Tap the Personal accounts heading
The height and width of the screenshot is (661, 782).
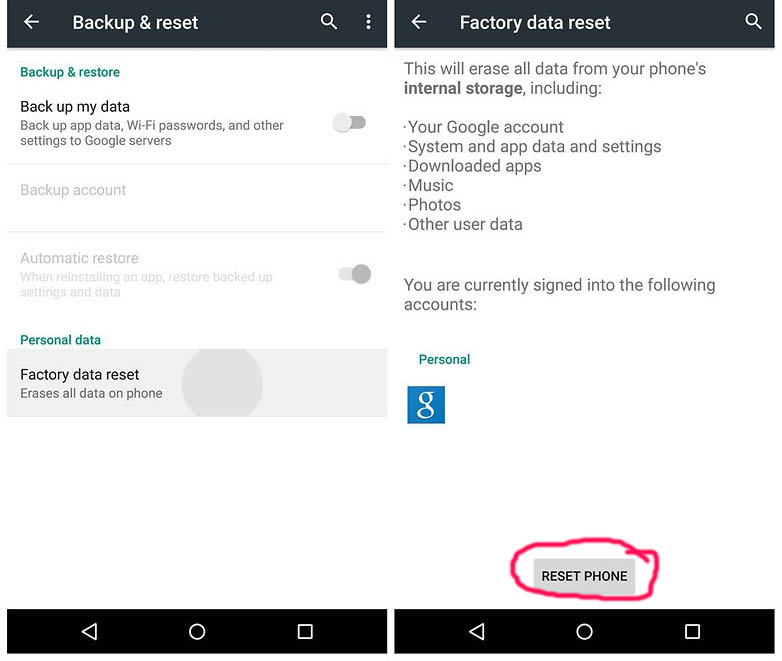444,359
